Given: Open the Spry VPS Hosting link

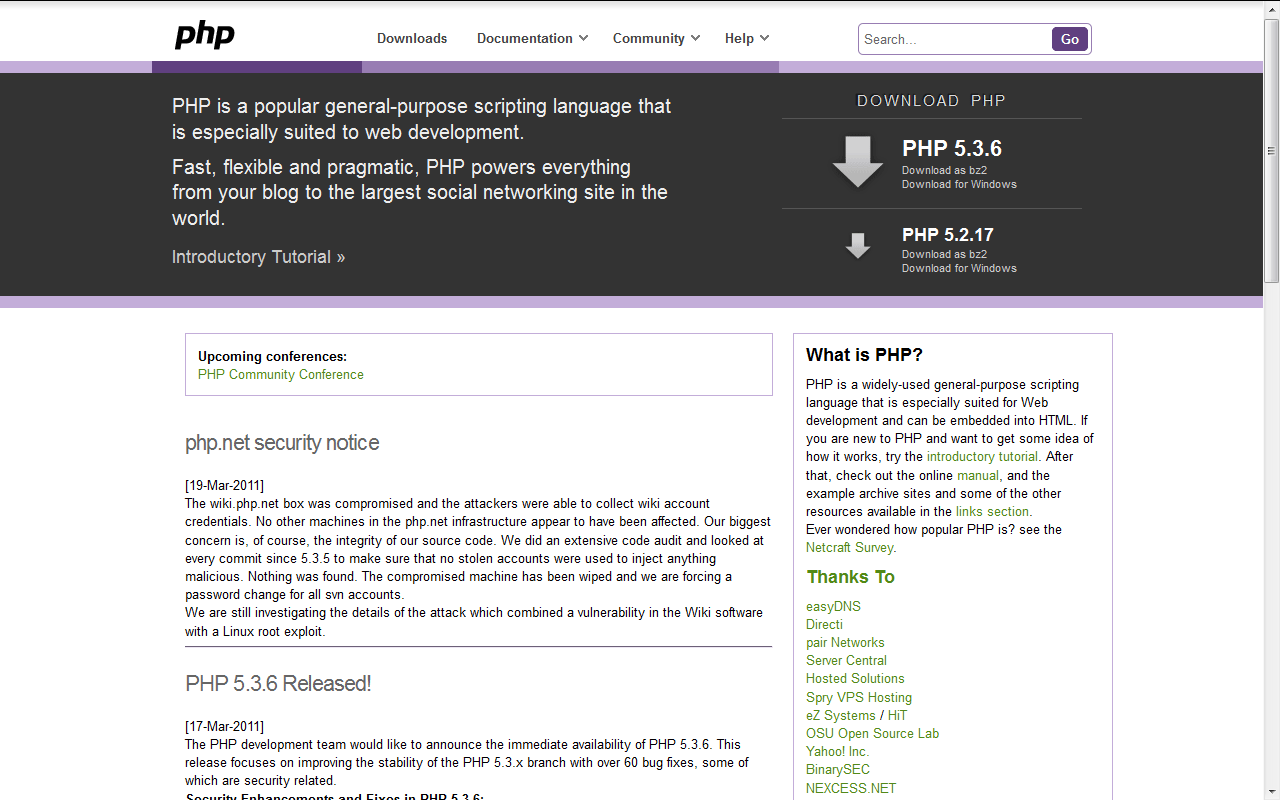Looking at the screenshot, I should coord(859,697).
